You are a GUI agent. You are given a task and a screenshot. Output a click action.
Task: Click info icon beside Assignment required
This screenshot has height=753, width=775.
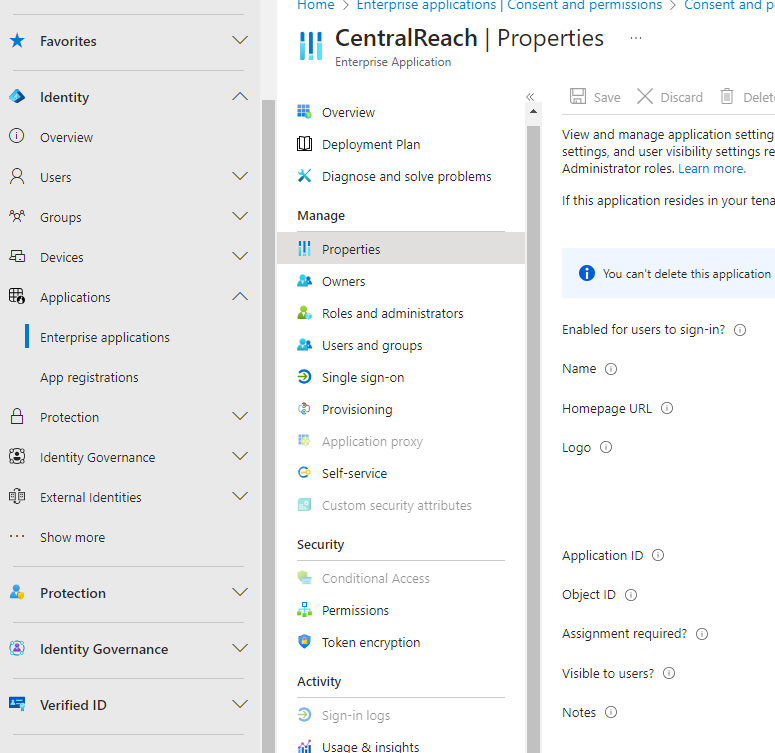pos(702,634)
